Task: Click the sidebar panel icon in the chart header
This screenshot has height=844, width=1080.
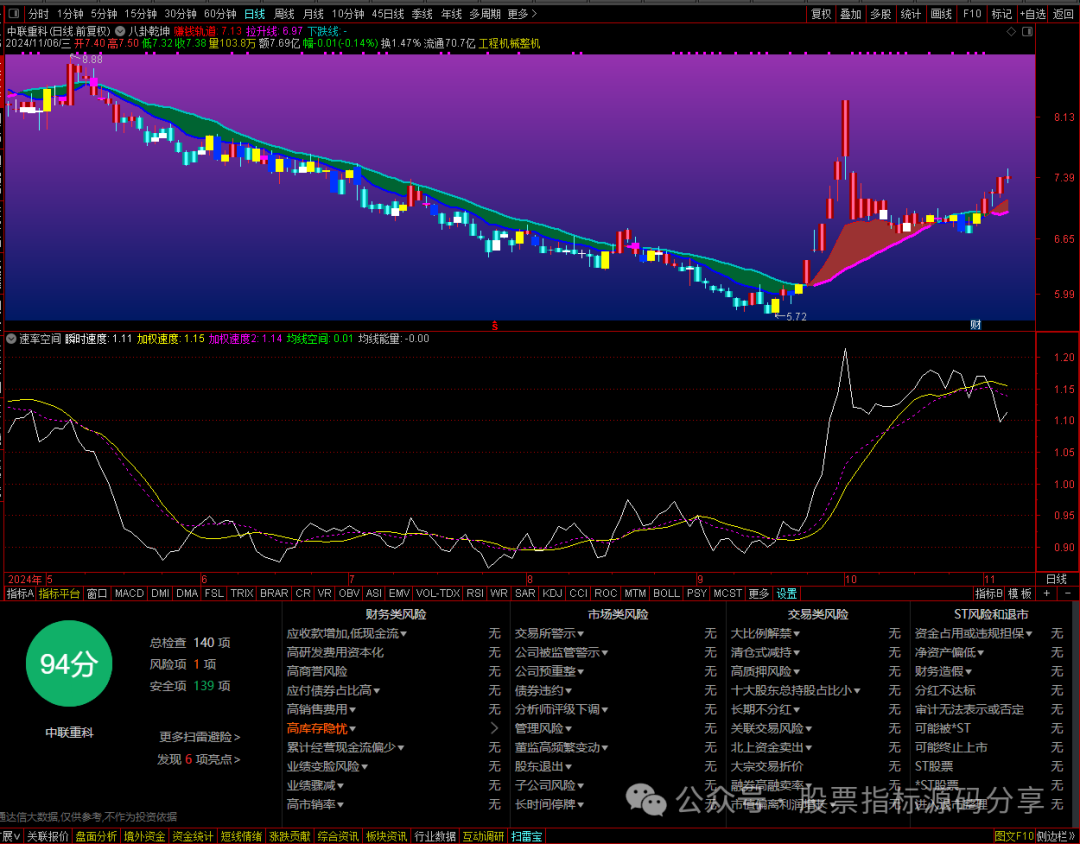Action: click(x=1028, y=32)
